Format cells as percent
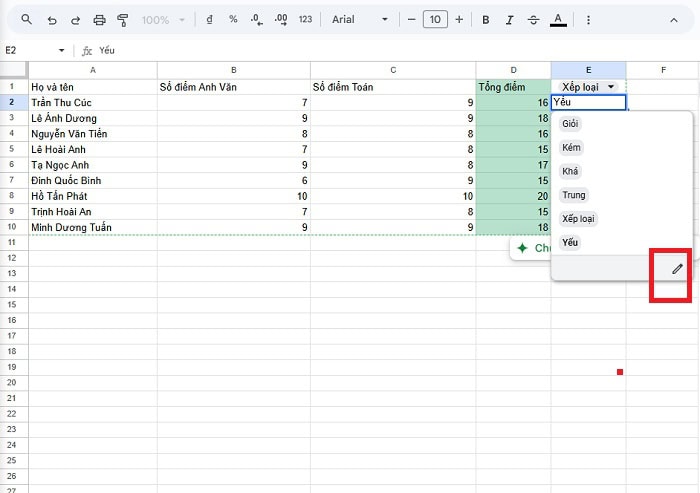Screen dimensions: 700x493 pos(233,19)
